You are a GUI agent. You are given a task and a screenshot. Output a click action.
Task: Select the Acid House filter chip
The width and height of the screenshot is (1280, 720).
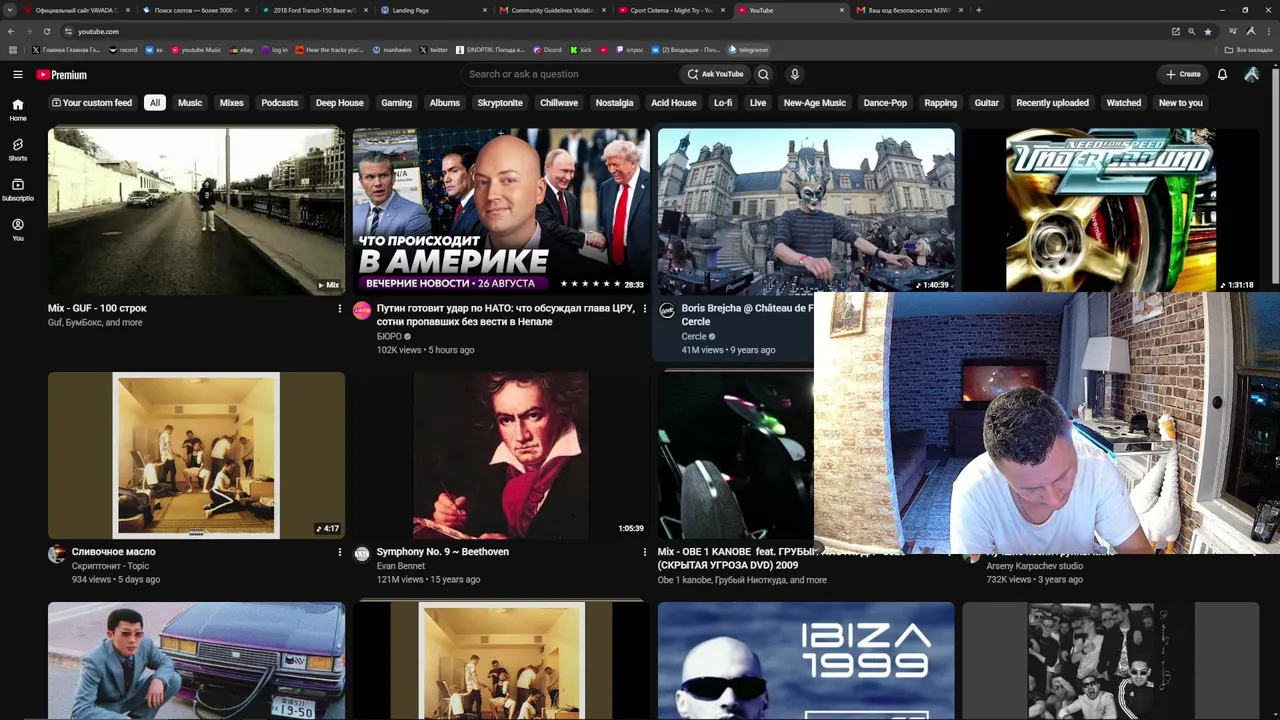tap(674, 103)
